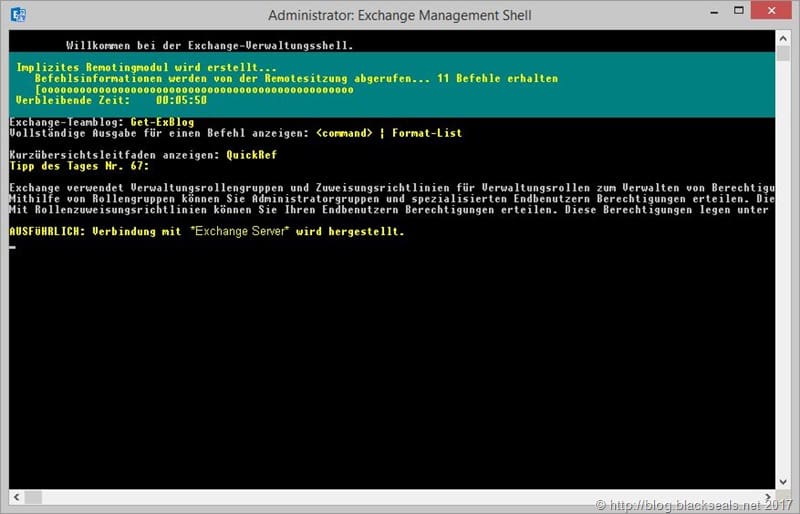
Task: Click 'Tipp des Tages Nr. 67:' line
Action: [80, 166]
